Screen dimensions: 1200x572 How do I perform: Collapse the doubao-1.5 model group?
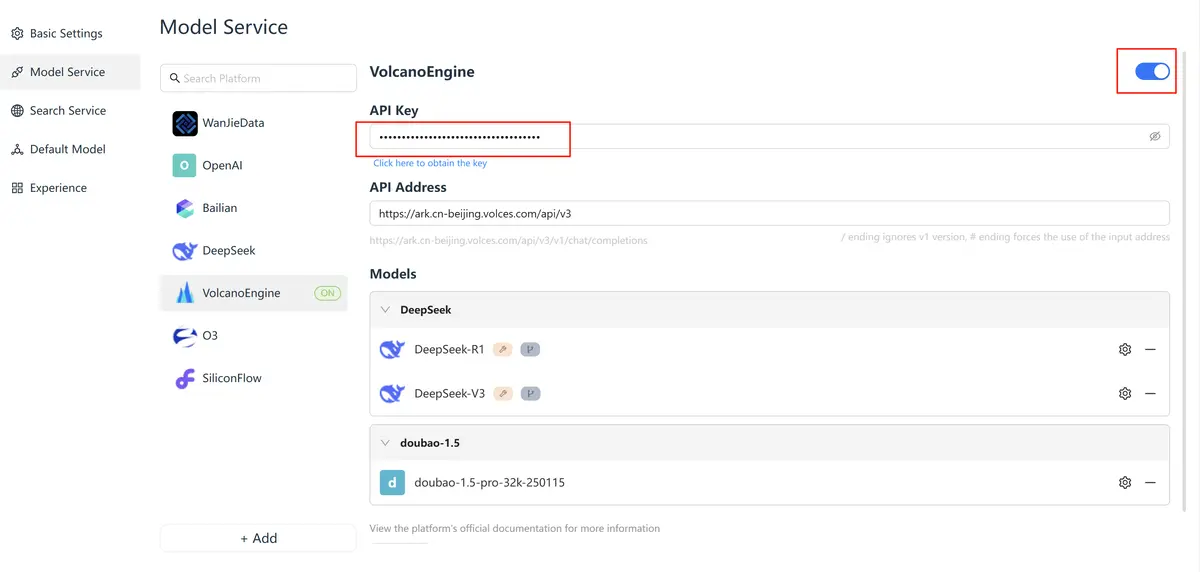click(386, 443)
